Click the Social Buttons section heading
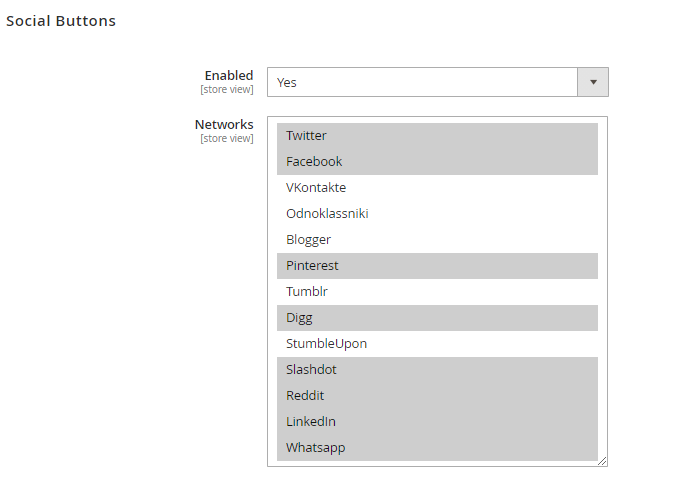 (x=61, y=21)
